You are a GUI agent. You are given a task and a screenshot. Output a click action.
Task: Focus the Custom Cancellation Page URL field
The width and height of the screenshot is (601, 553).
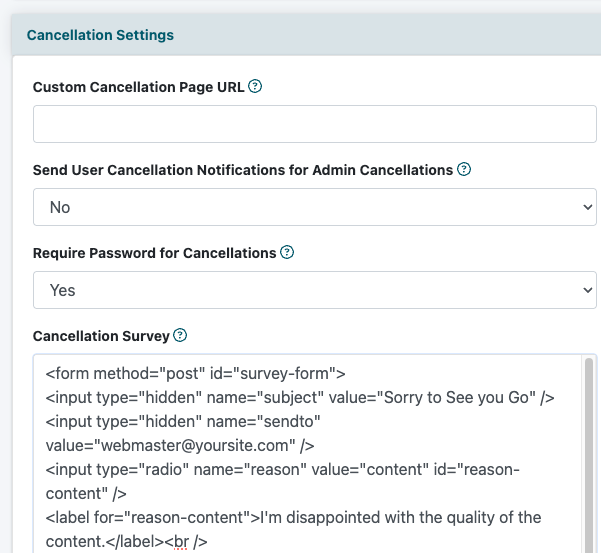click(x=315, y=124)
